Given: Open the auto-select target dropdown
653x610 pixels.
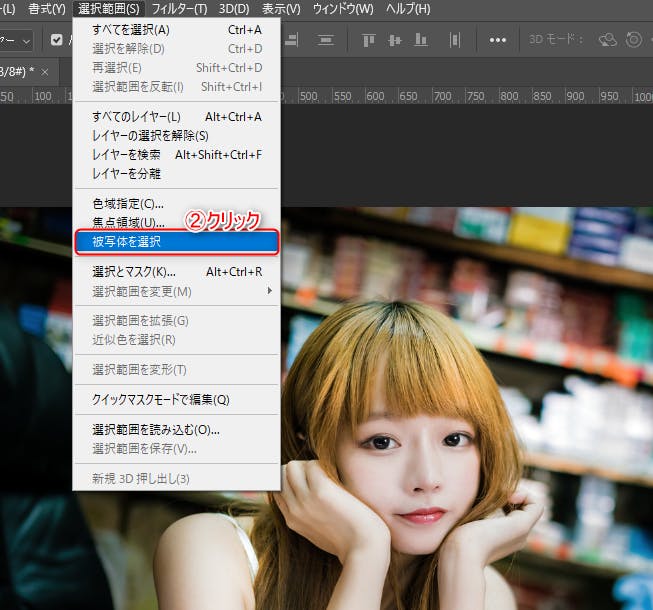Looking at the screenshot, I should [x=20, y=40].
